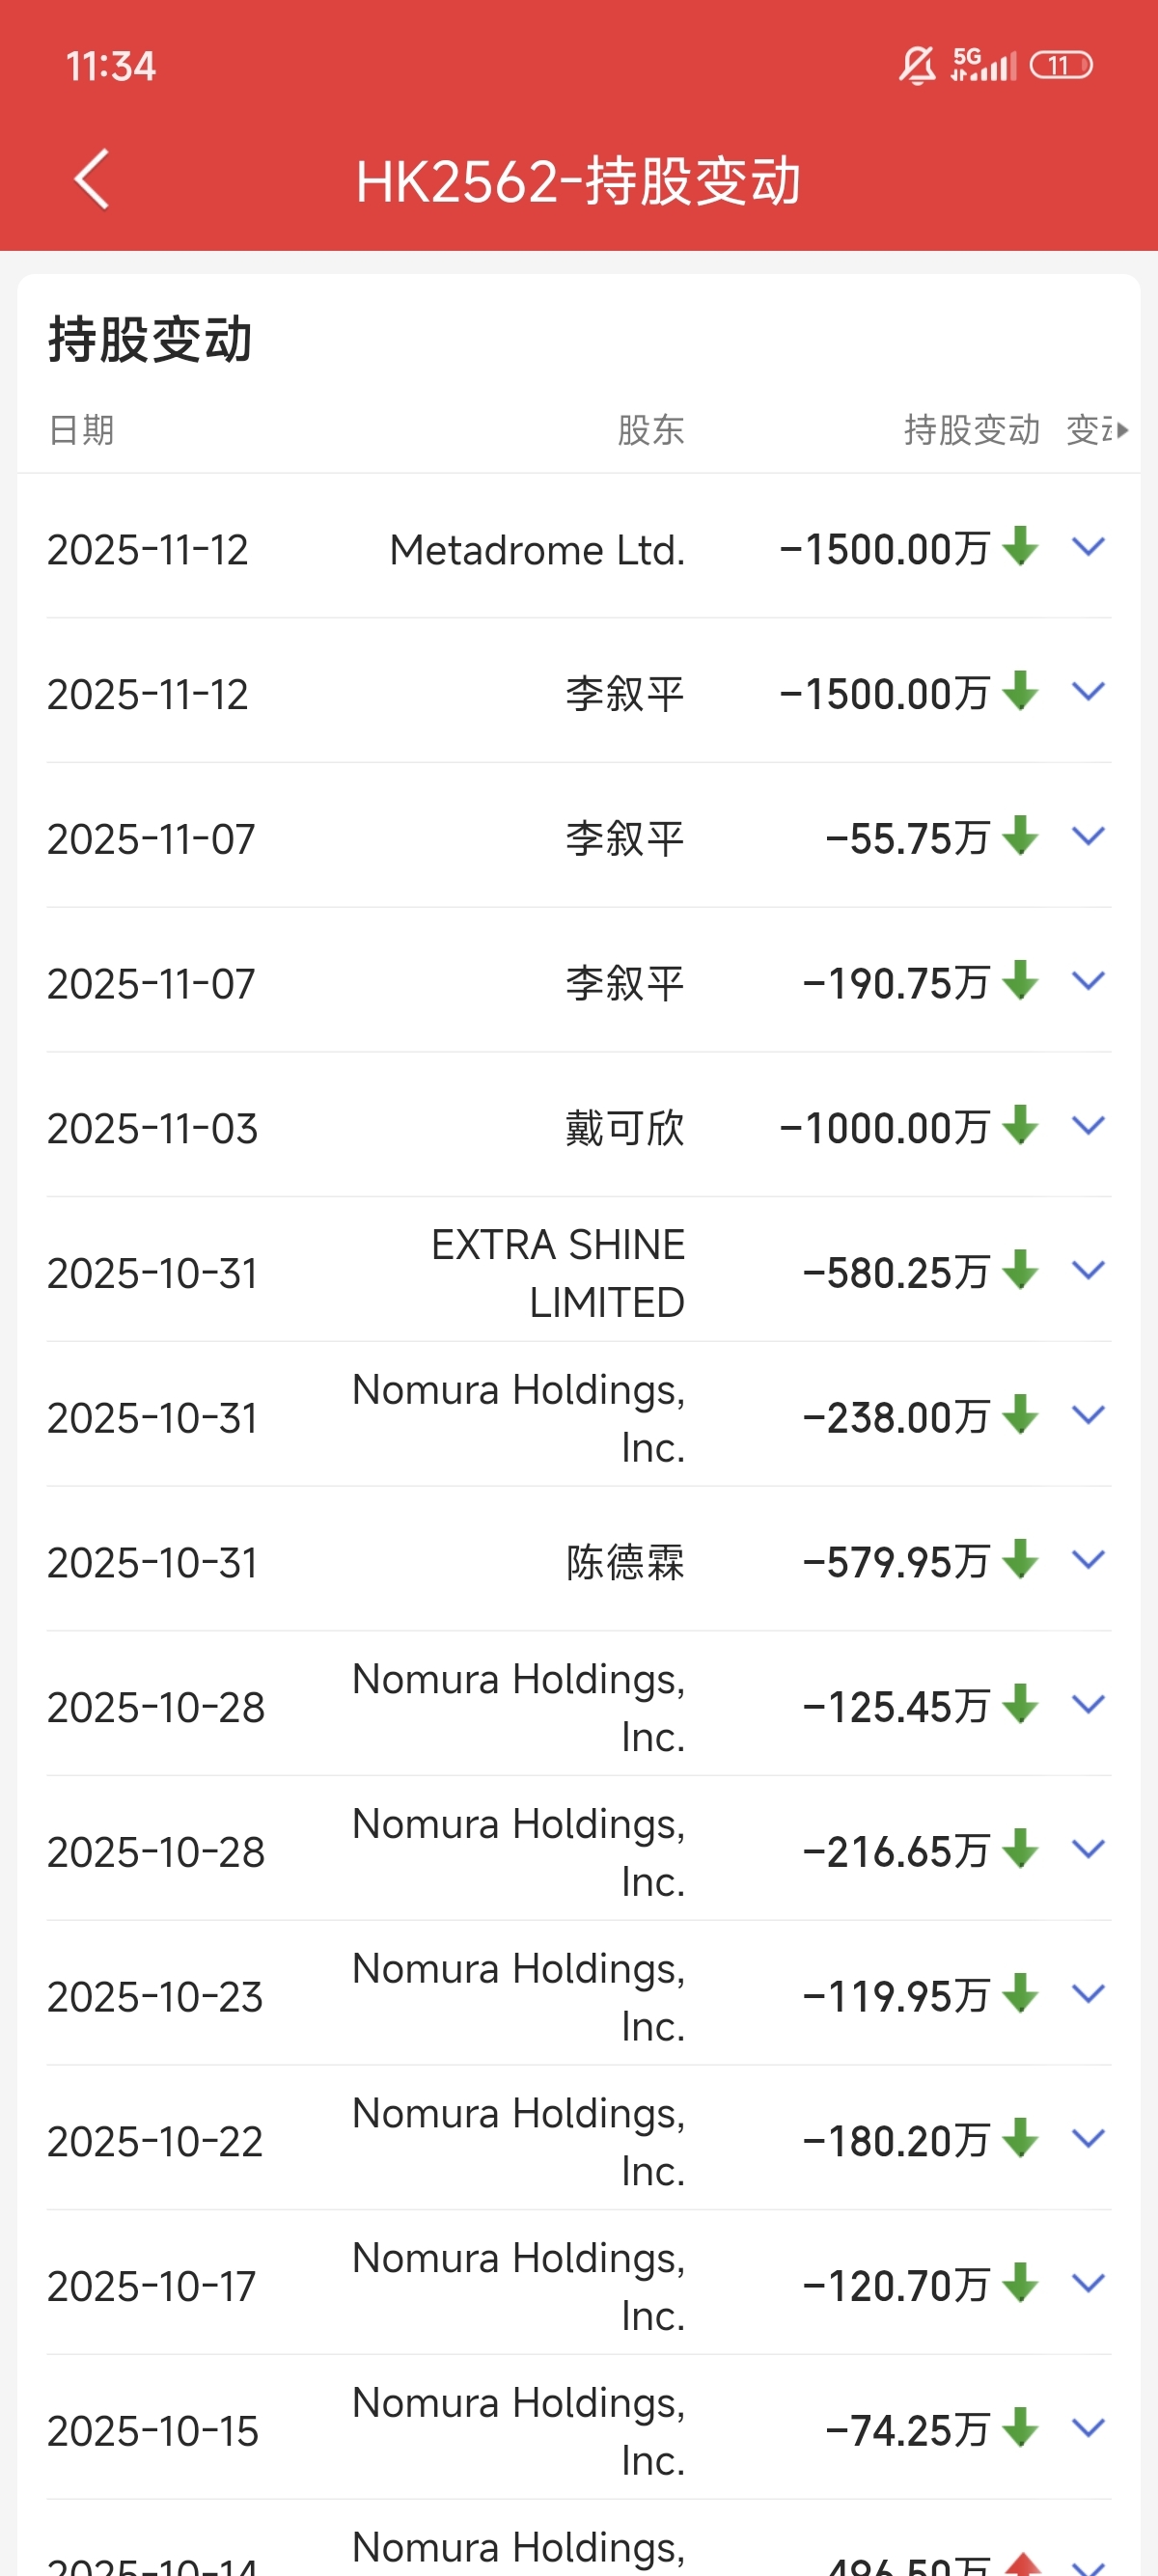Expand the 戴可欣 2025-11-03 row
Screen dimensions: 1158x2576
[x=1088, y=1125]
